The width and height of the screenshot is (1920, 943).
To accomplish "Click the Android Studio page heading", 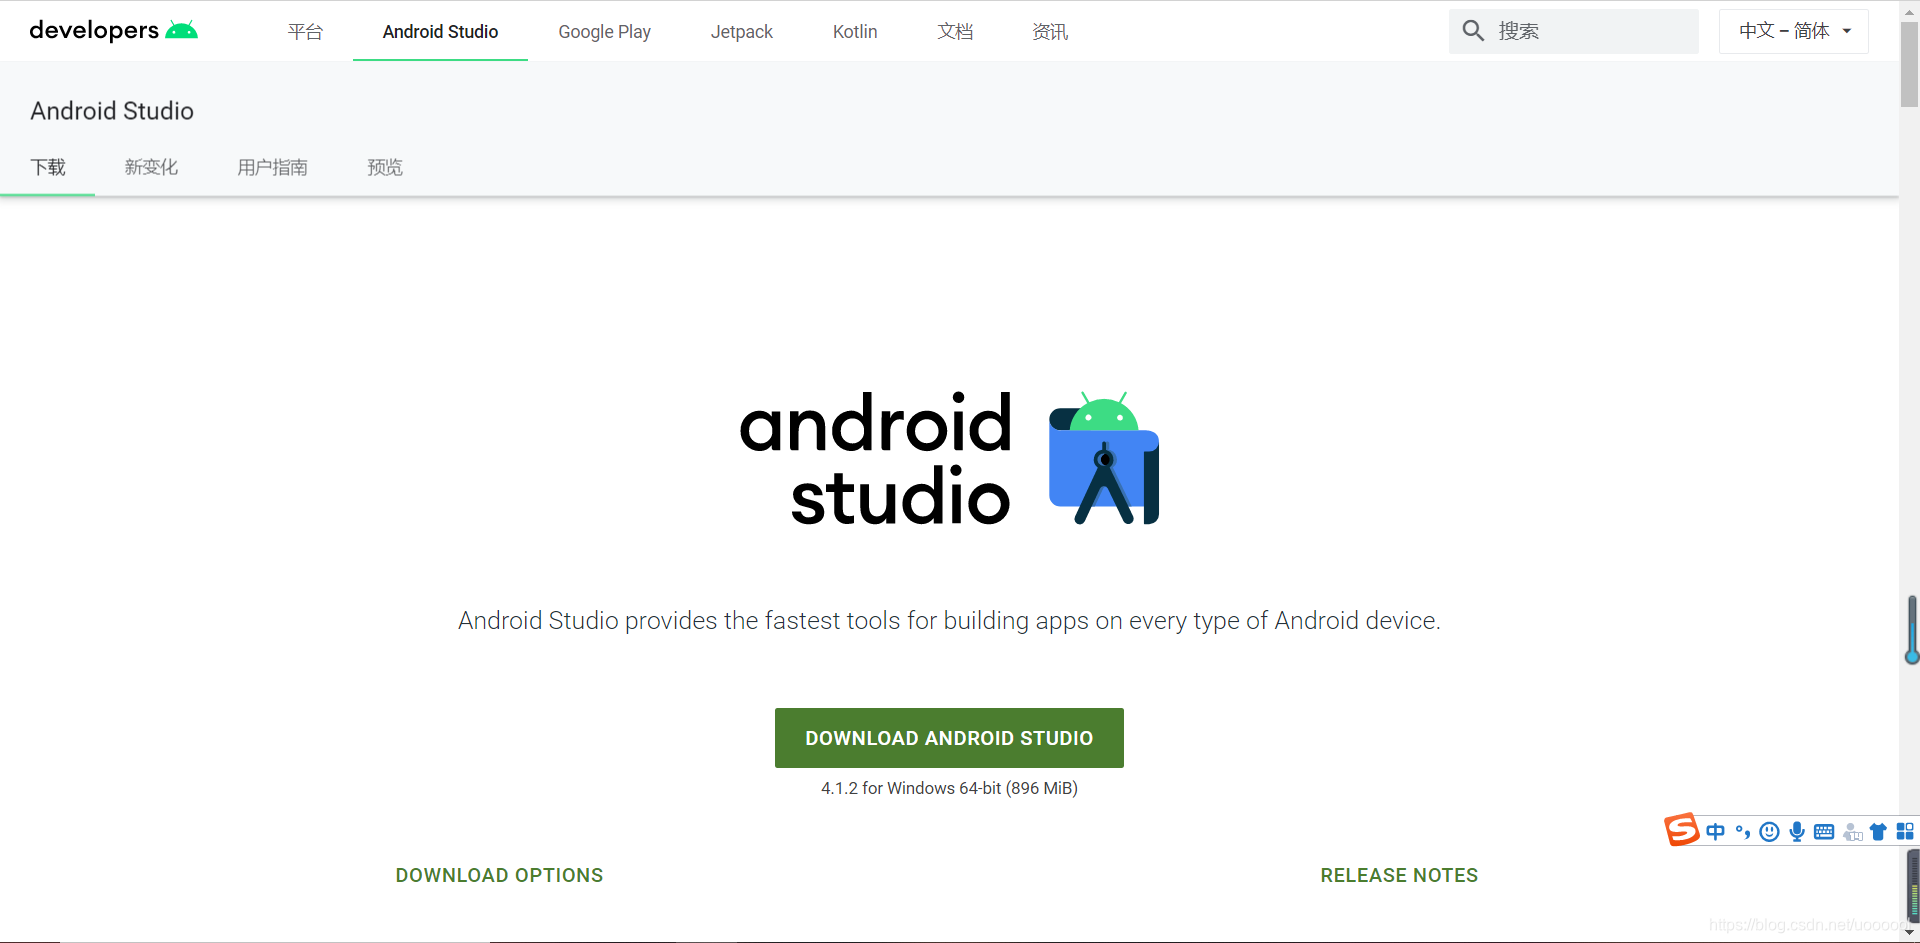I will [112, 111].
